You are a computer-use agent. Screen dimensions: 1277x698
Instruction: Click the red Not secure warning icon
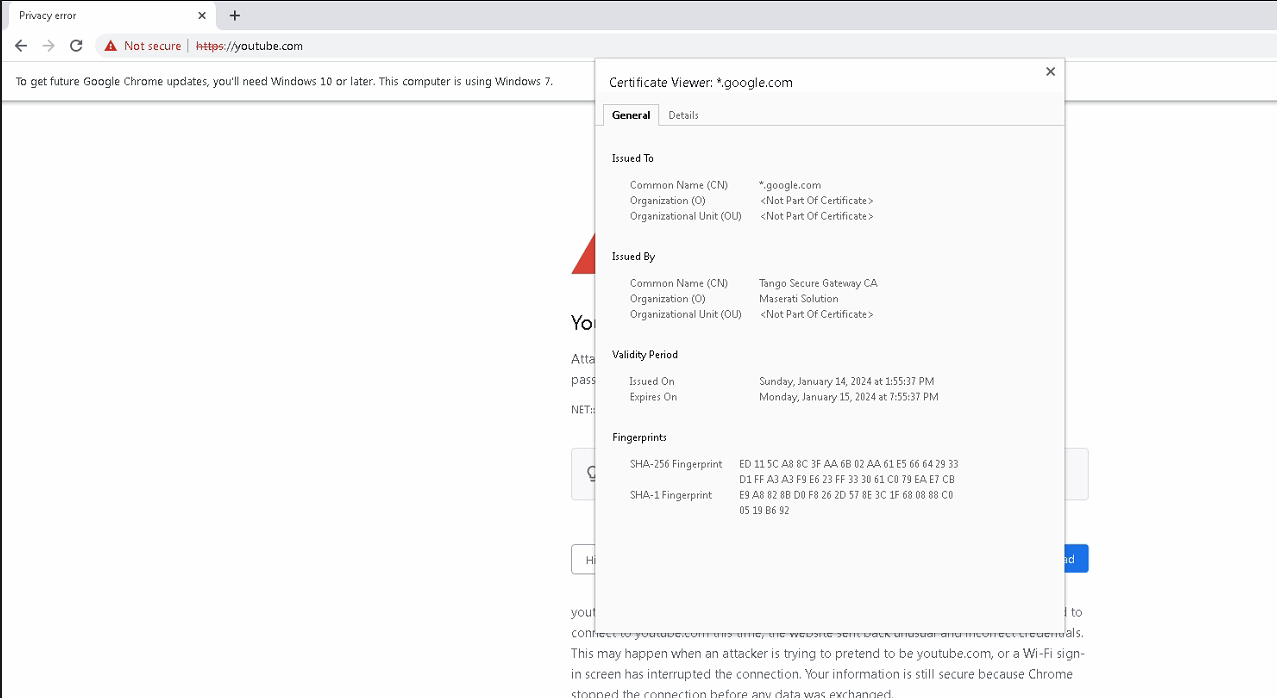[x=111, y=46]
